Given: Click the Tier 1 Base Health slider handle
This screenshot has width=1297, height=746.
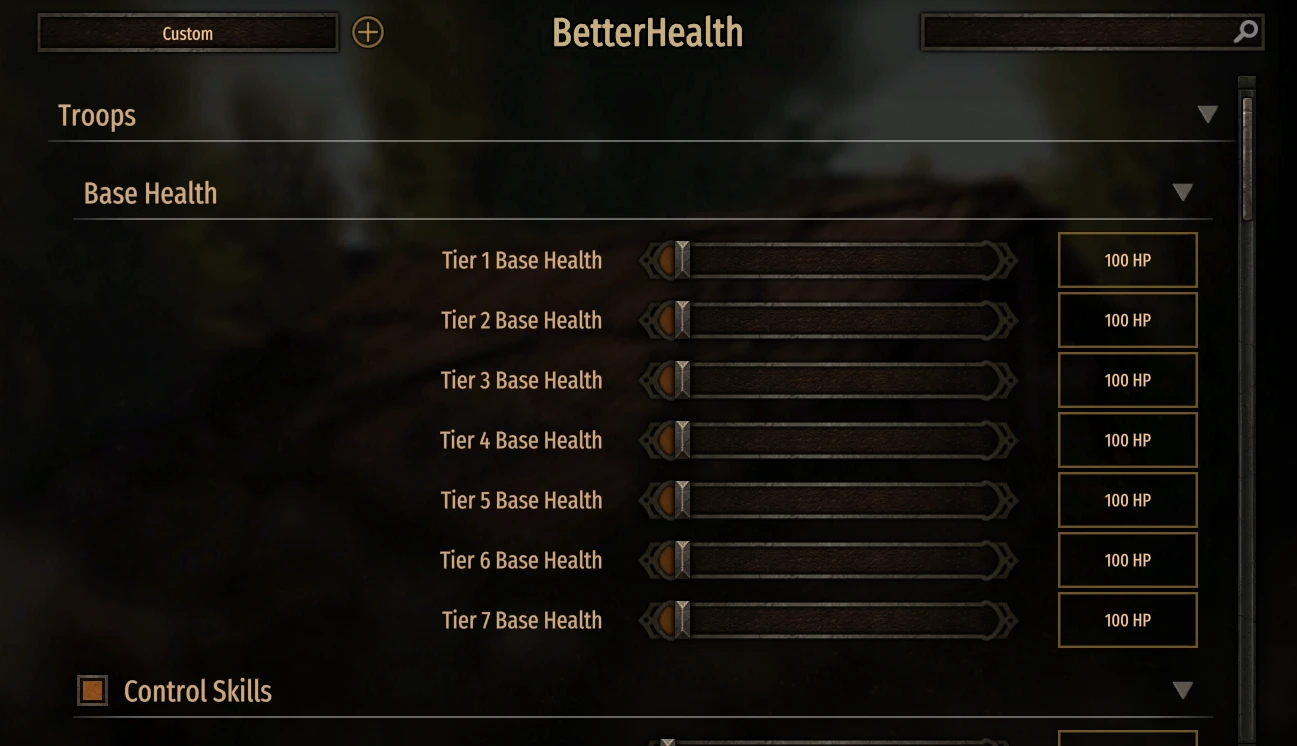Looking at the screenshot, I should [681, 261].
